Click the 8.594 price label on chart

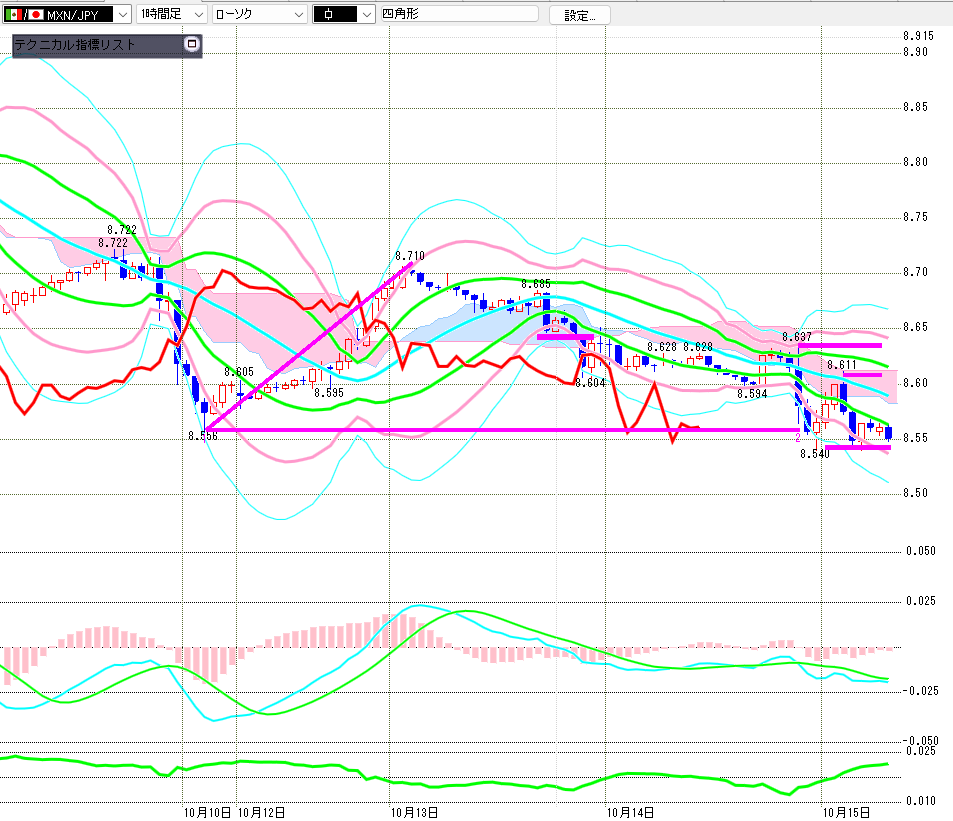pyautogui.click(x=752, y=394)
